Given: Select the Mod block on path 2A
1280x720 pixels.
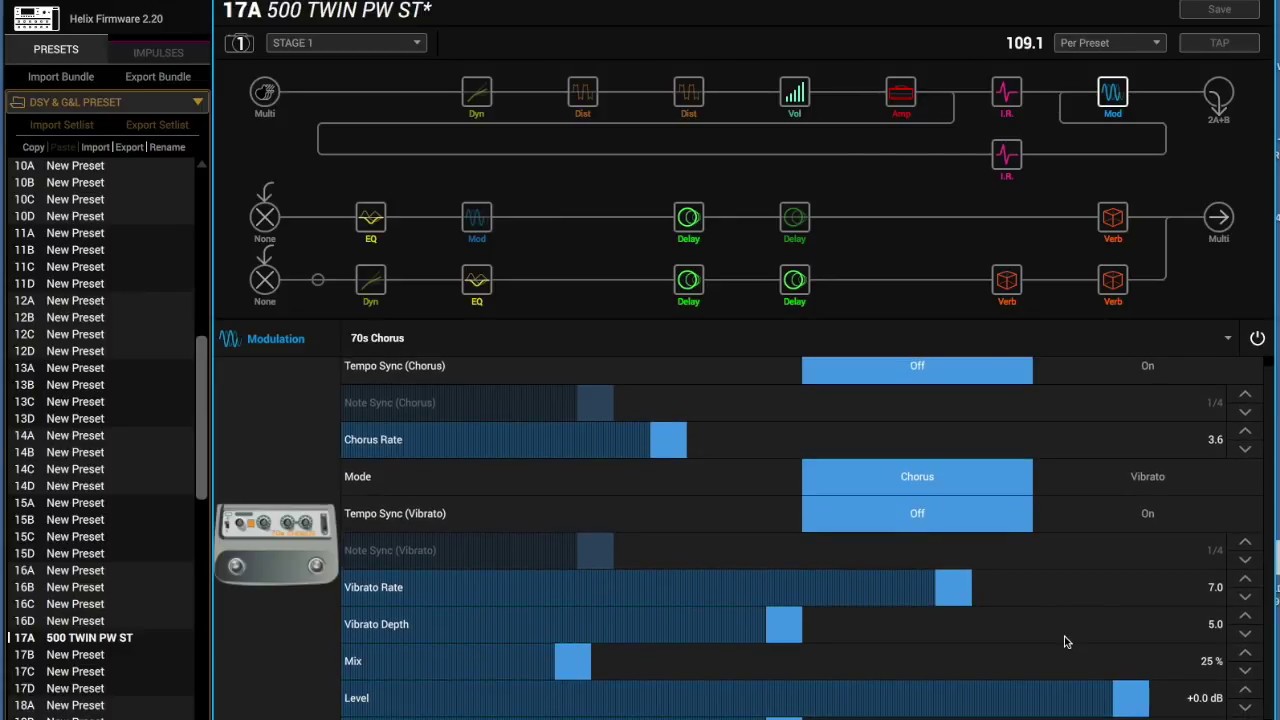Looking at the screenshot, I should (x=477, y=218).
